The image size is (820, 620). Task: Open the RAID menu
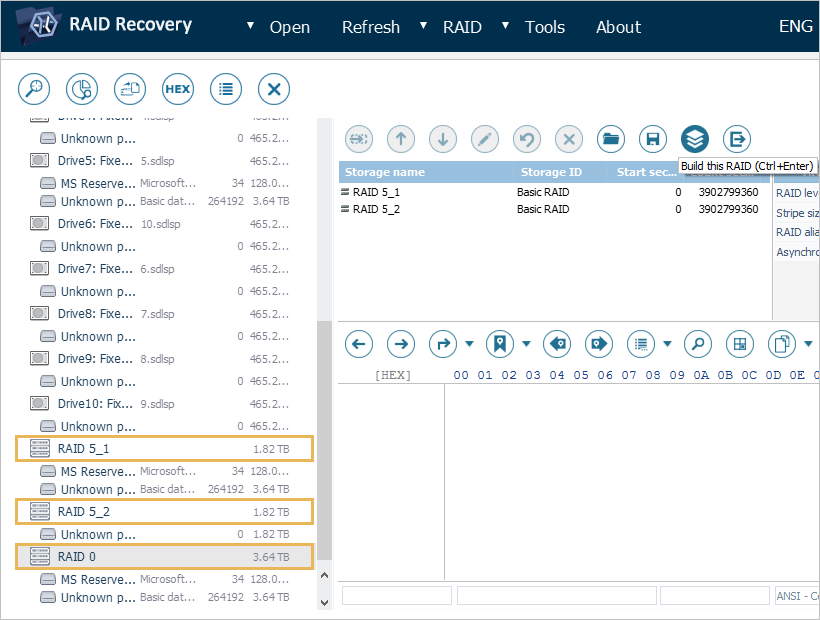[461, 27]
